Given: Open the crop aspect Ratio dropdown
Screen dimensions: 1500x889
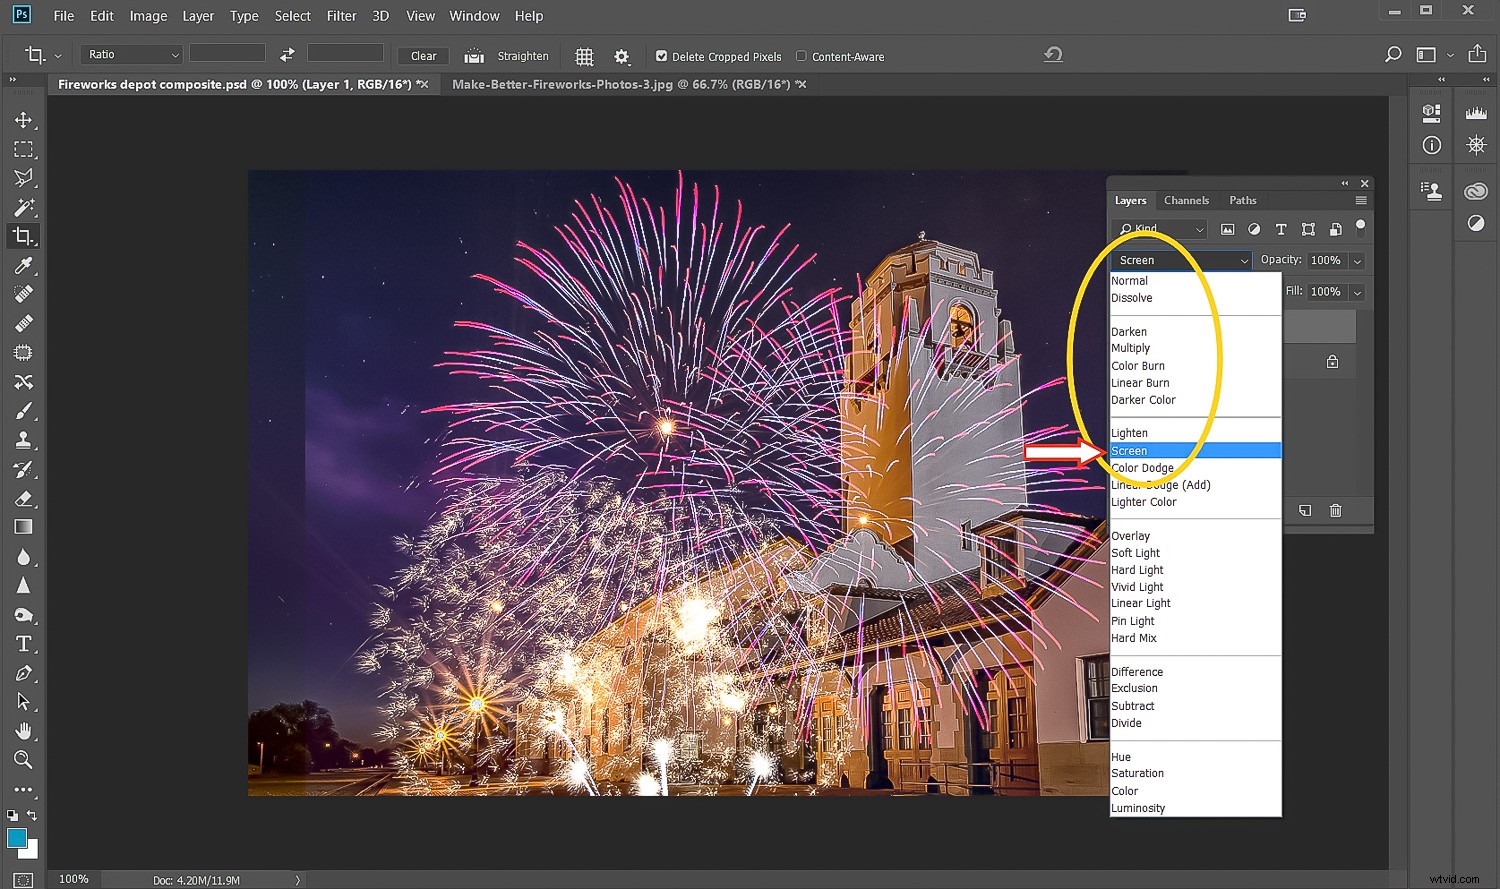Looking at the screenshot, I should click(130, 53).
